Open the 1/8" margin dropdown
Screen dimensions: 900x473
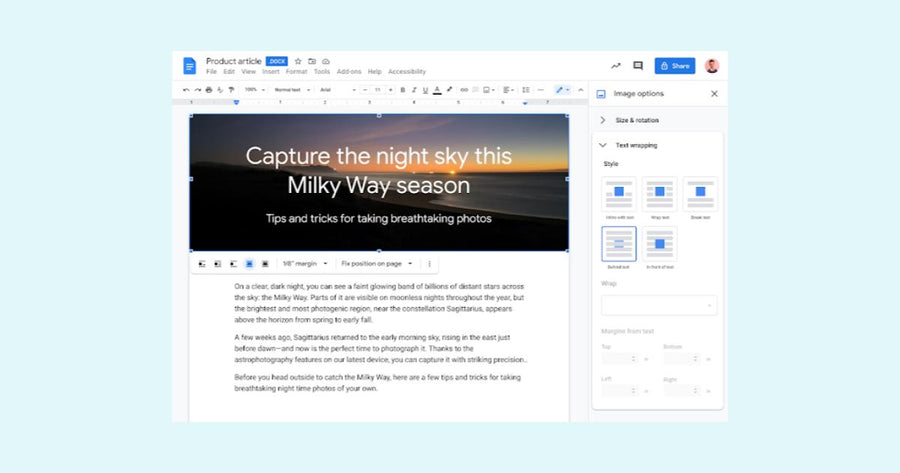(x=305, y=264)
